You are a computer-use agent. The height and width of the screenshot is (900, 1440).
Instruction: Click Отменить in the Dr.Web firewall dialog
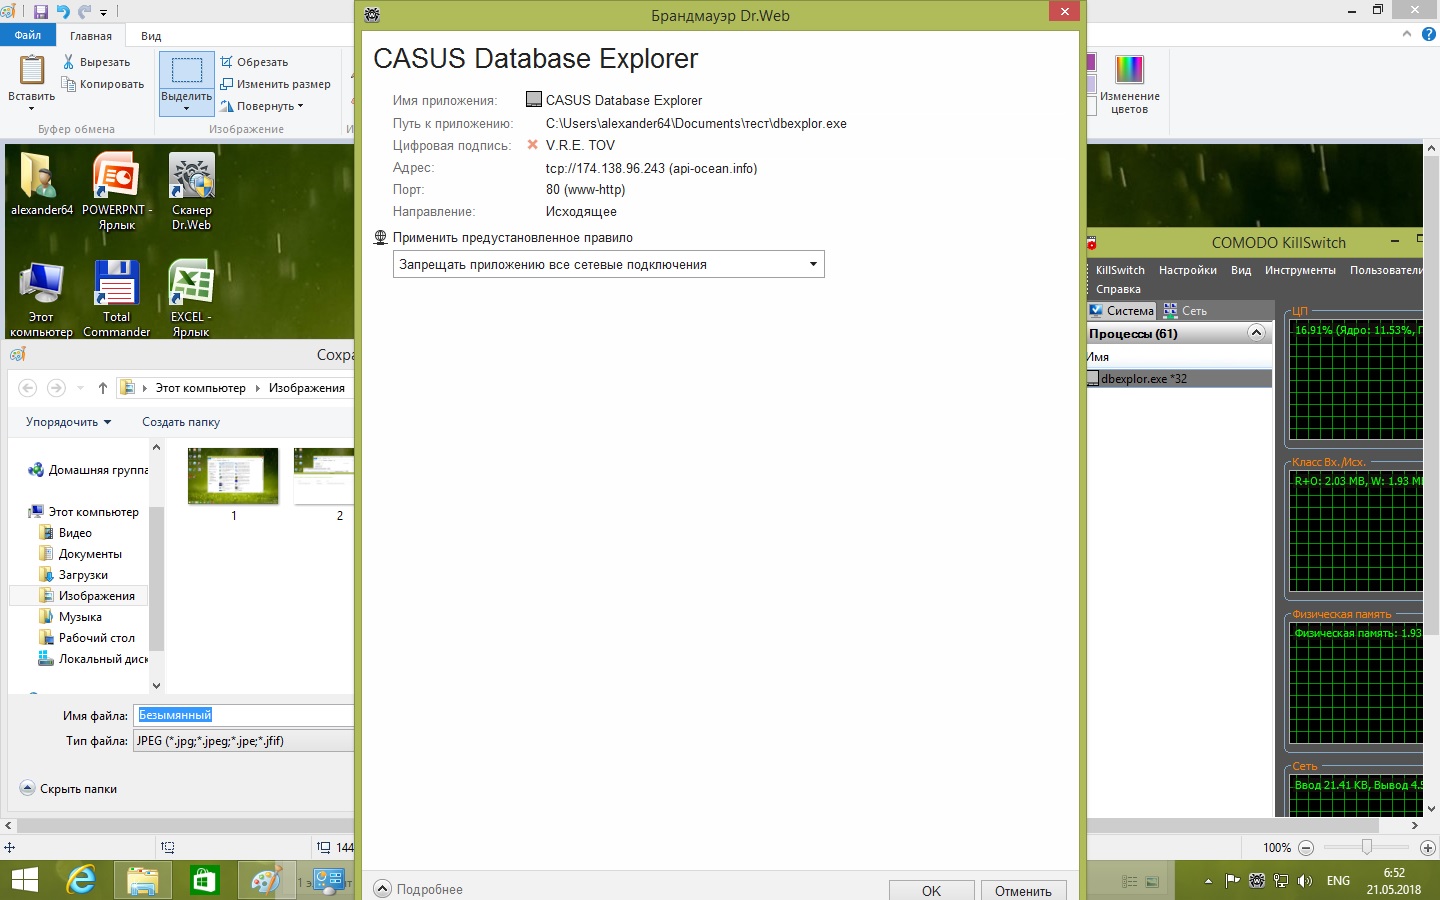(x=1023, y=890)
